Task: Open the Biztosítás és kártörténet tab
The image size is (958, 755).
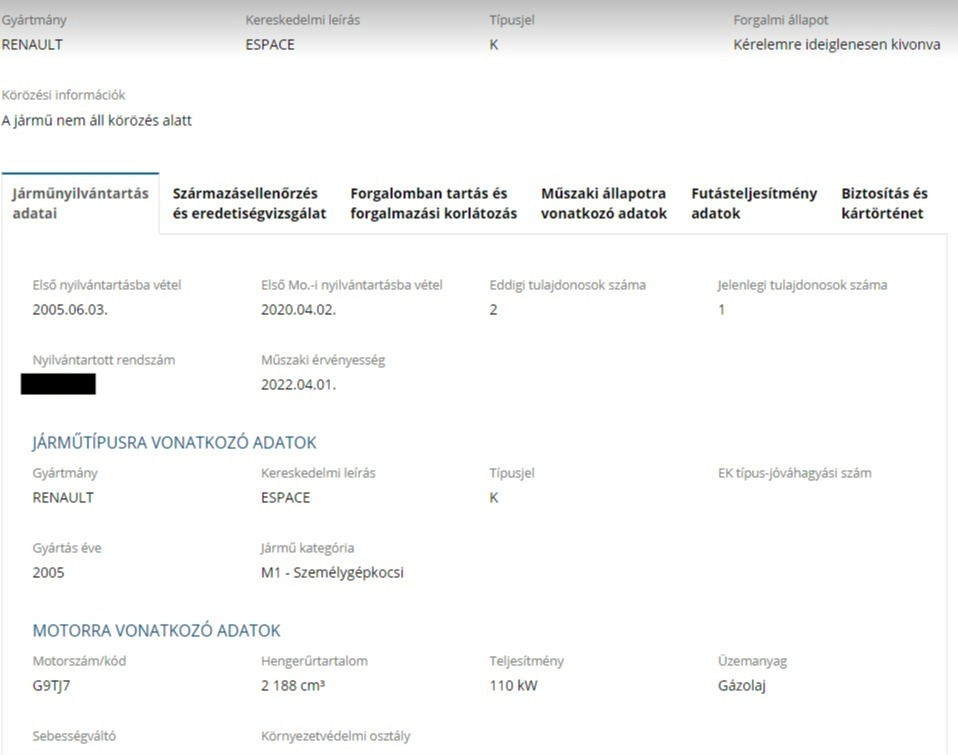Action: point(884,203)
